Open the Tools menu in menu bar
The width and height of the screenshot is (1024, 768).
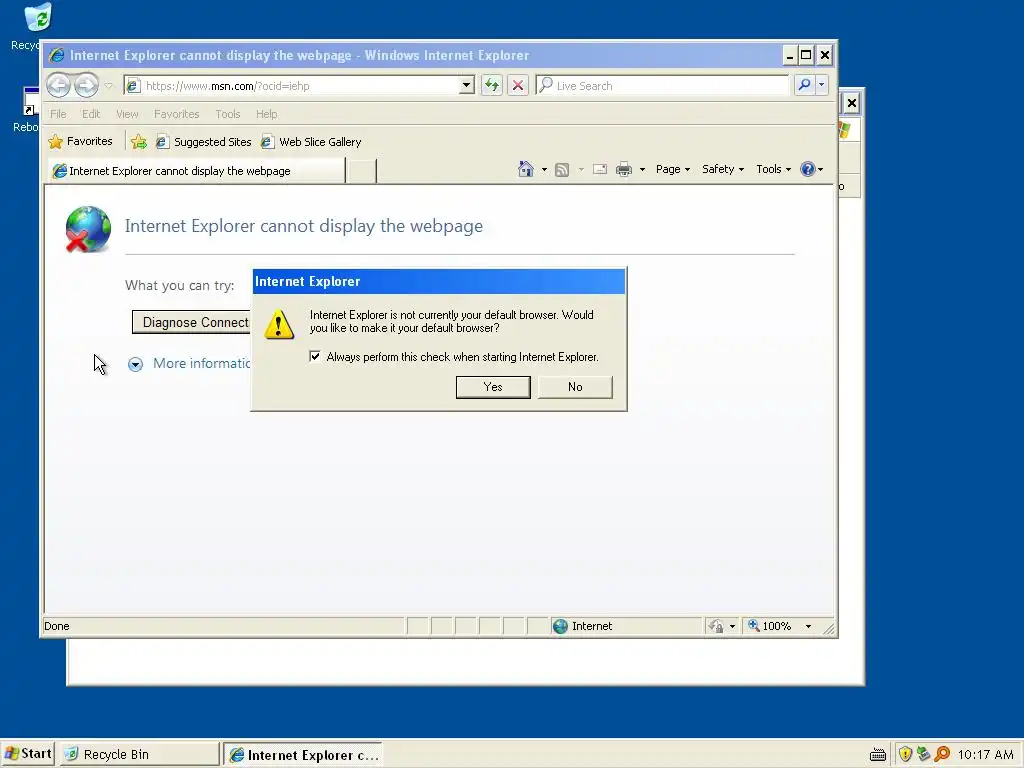228,114
